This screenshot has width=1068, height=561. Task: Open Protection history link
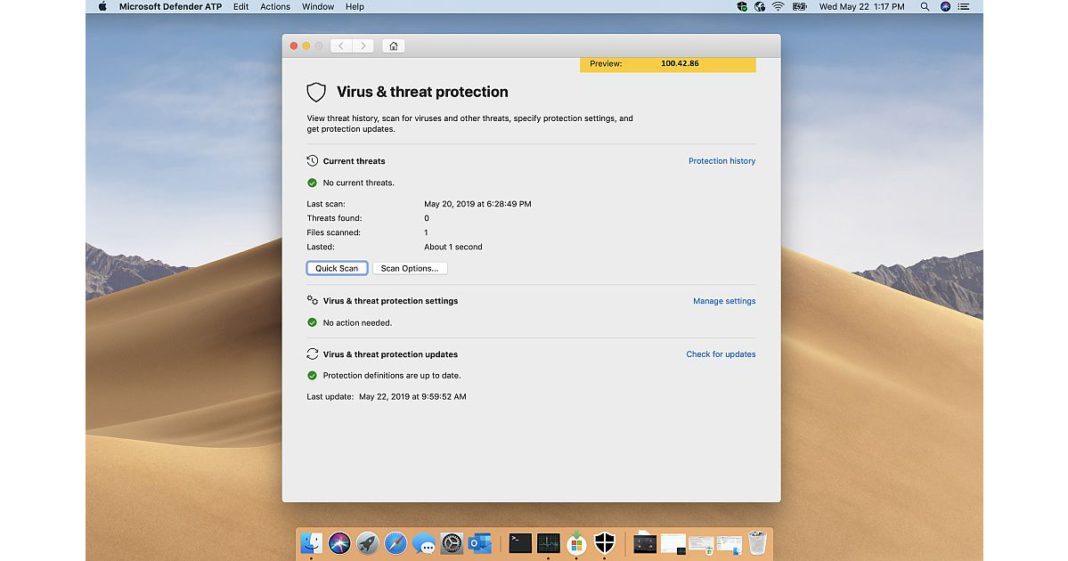tap(721, 161)
